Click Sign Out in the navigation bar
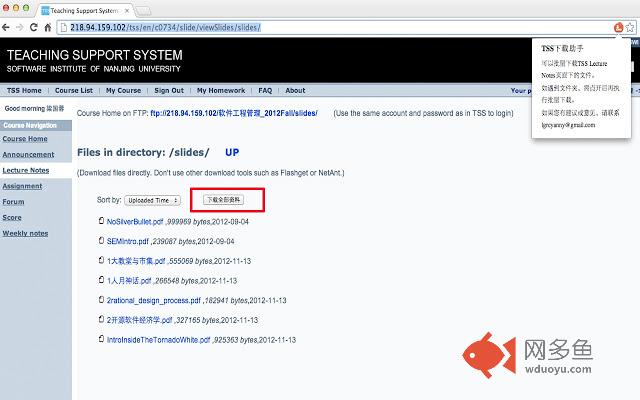The height and width of the screenshot is (400, 640). click(169, 91)
